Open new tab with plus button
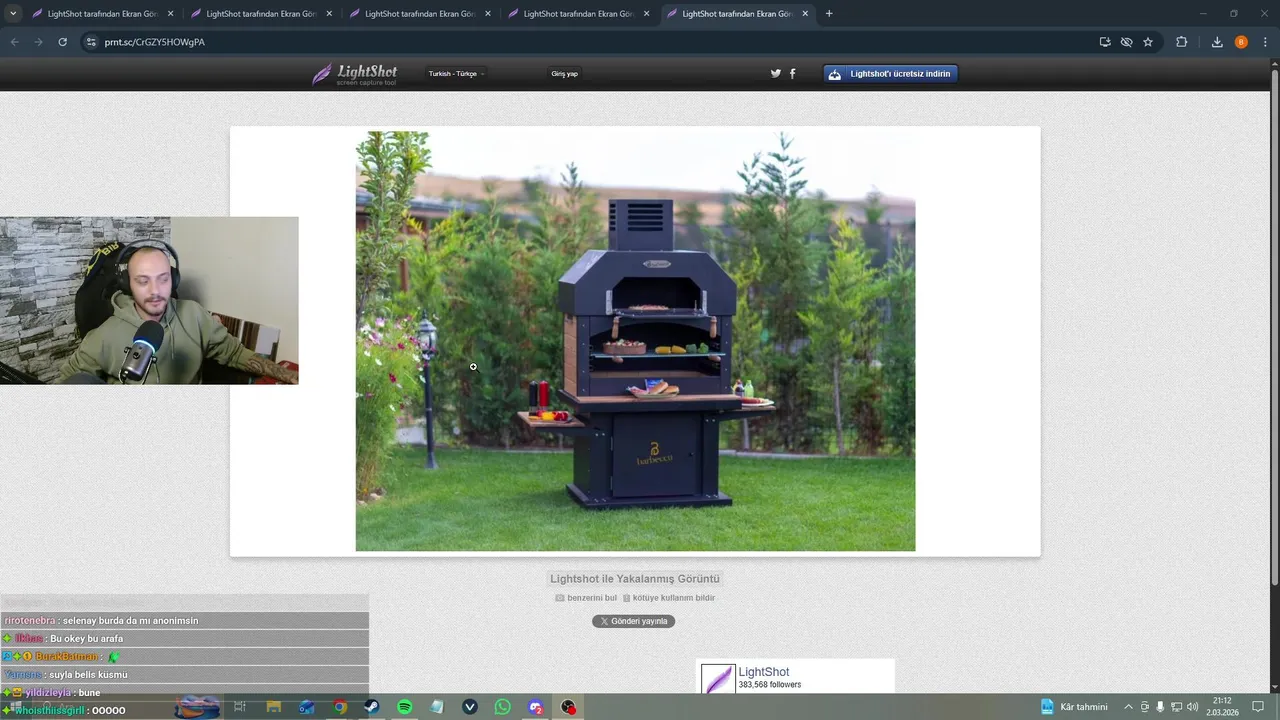Viewport: 1280px width, 720px height. [829, 14]
